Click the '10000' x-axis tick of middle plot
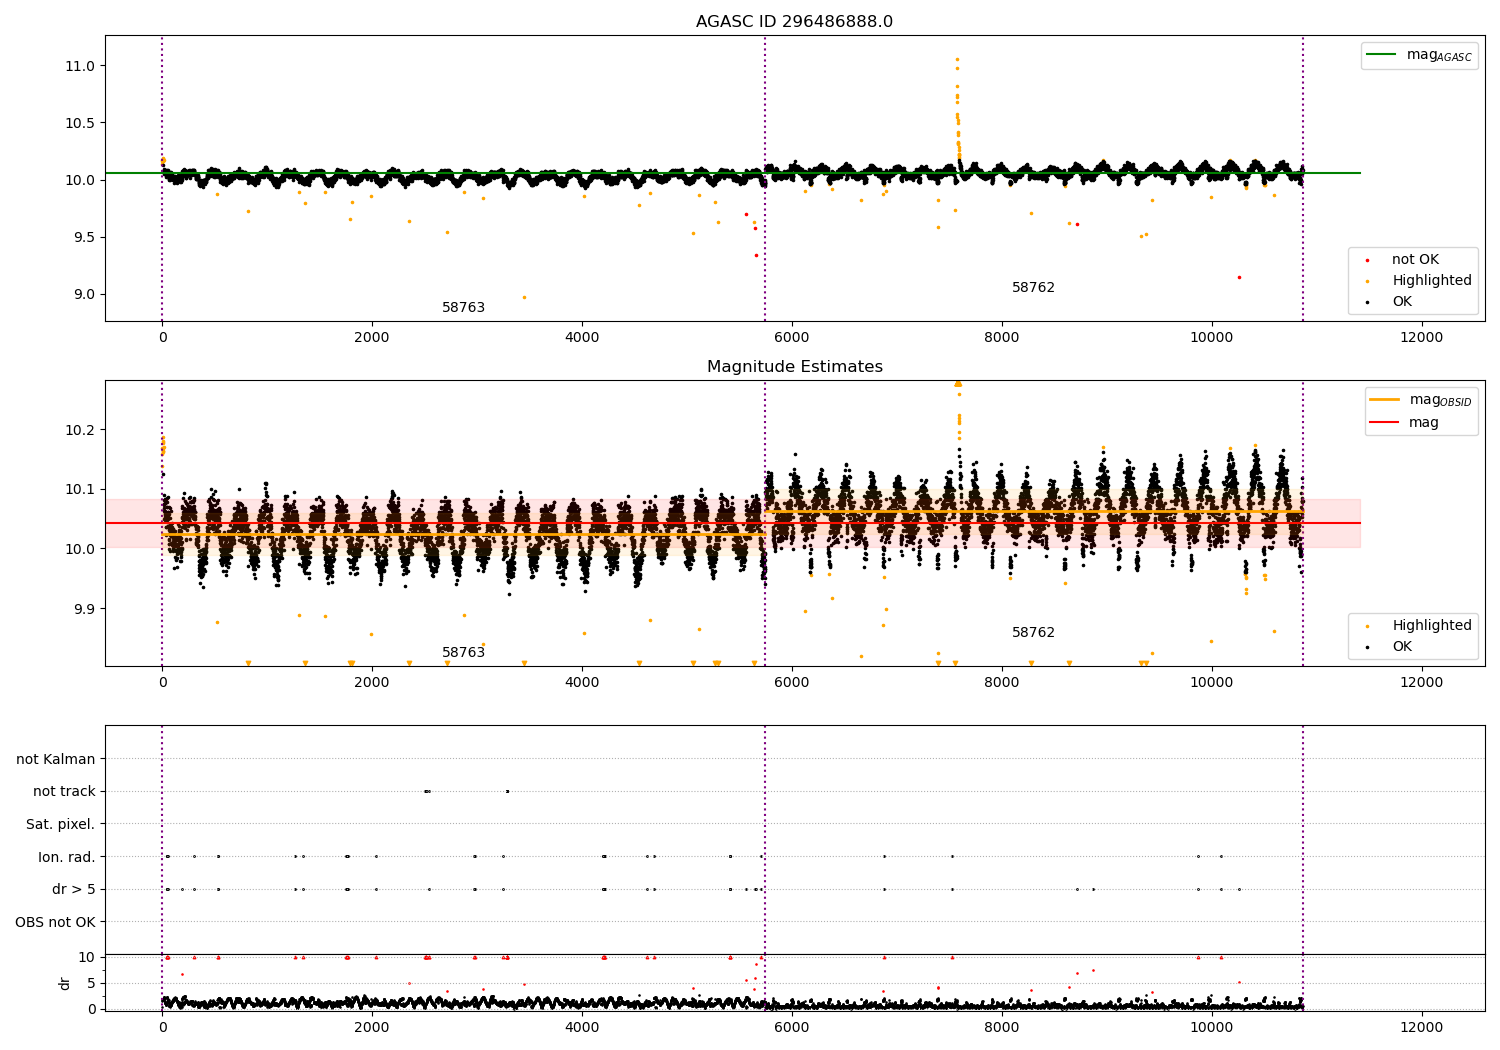The height and width of the screenshot is (1050, 1500). pyautogui.click(x=1212, y=683)
